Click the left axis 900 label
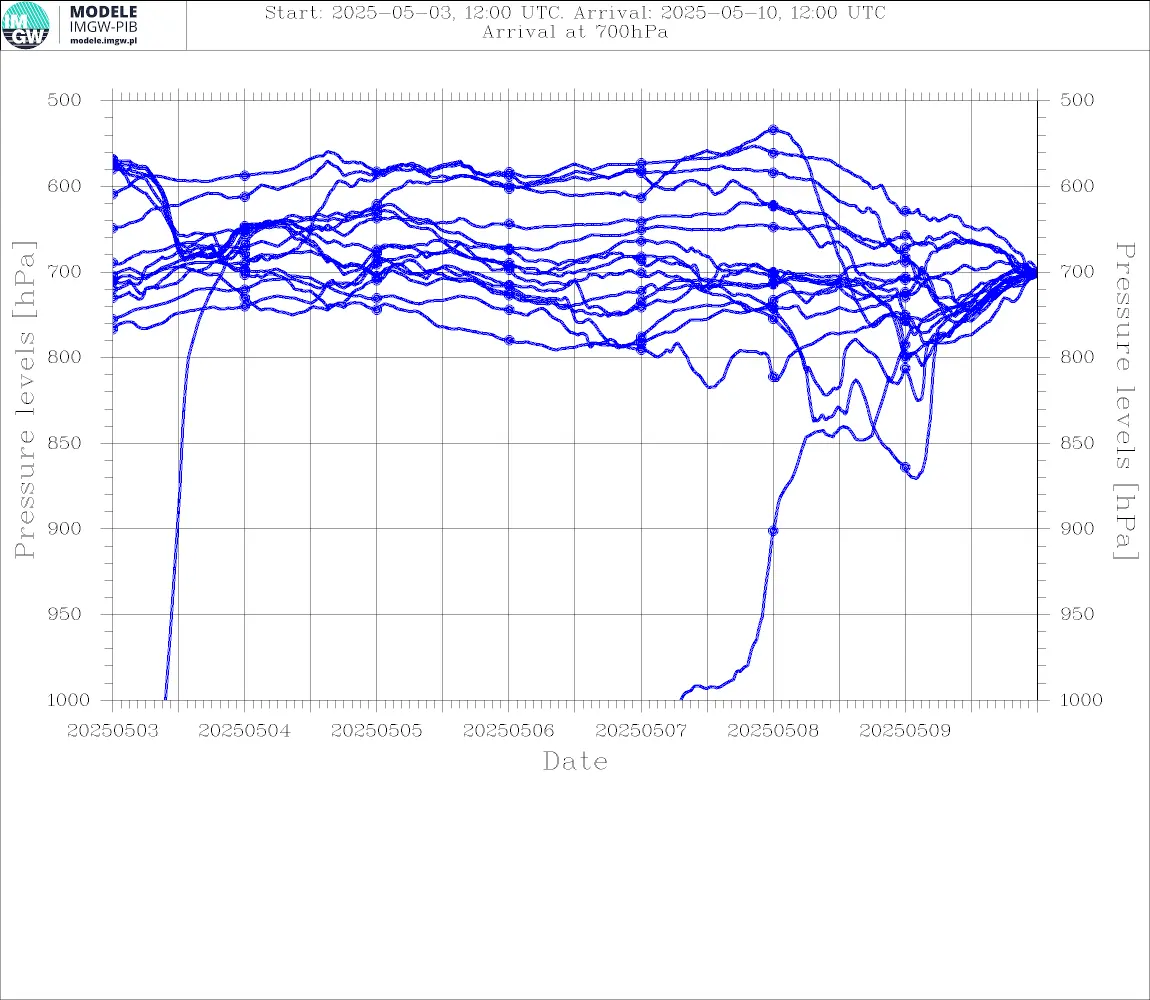Viewport: 1150px width, 1000px height. tap(65, 528)
